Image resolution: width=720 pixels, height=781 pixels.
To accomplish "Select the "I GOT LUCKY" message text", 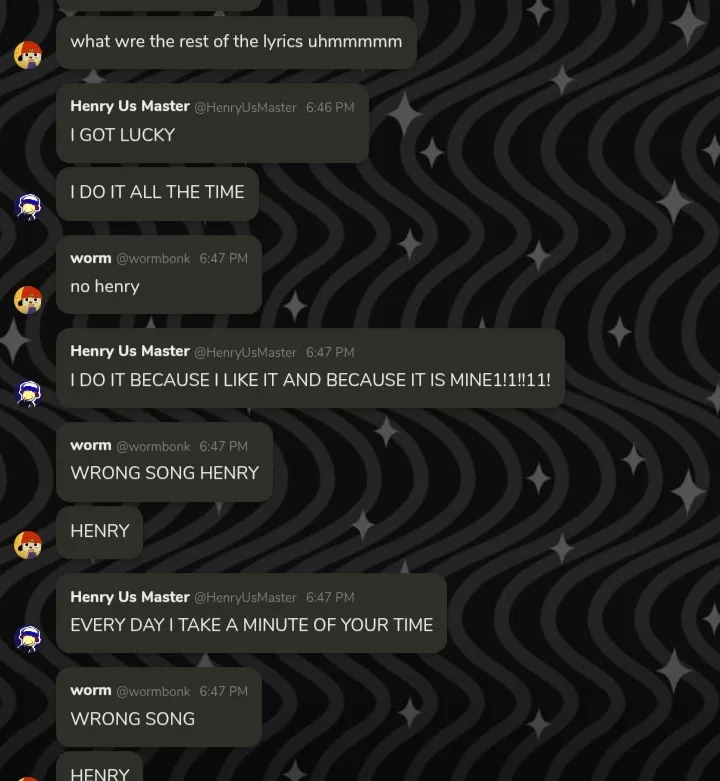I will pyautogui.click(x=122, y=135).
